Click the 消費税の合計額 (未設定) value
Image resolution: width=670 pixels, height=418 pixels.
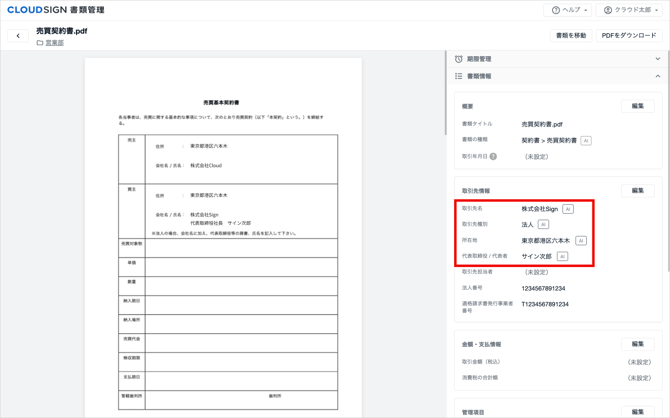[639, 378]
